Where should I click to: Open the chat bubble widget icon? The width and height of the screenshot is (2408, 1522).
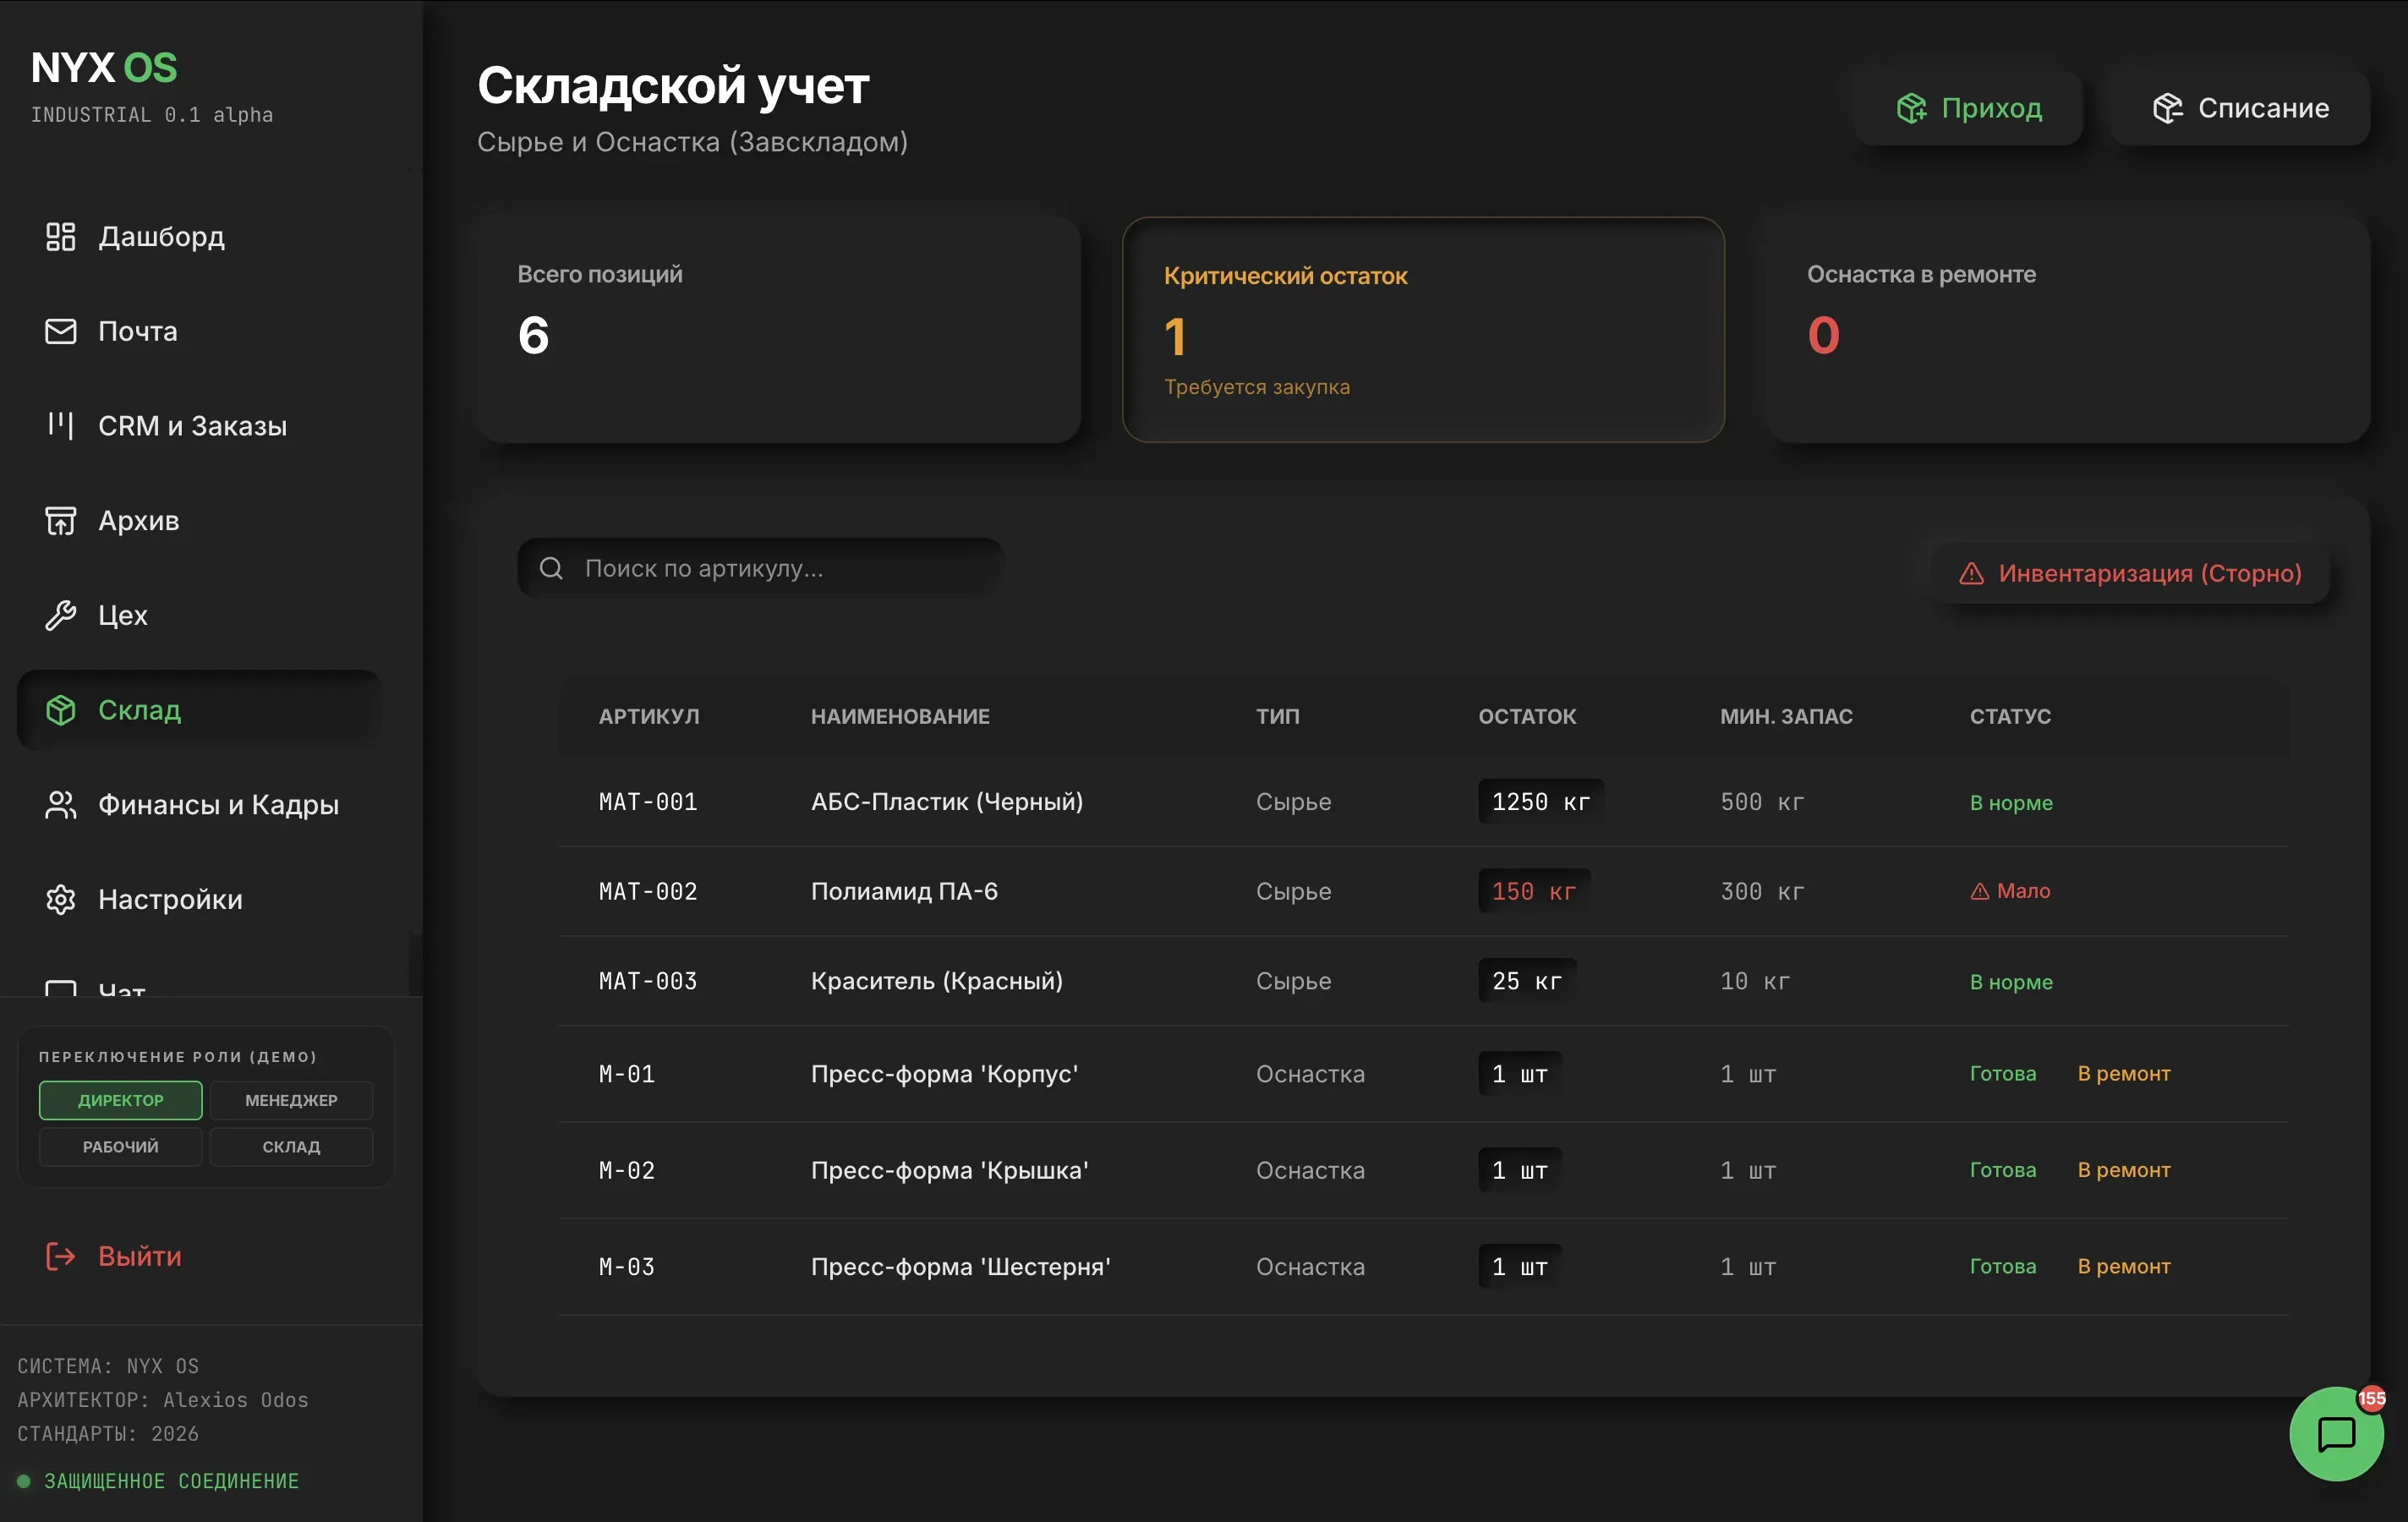pyautogui.click(x=2335, y=1433)
